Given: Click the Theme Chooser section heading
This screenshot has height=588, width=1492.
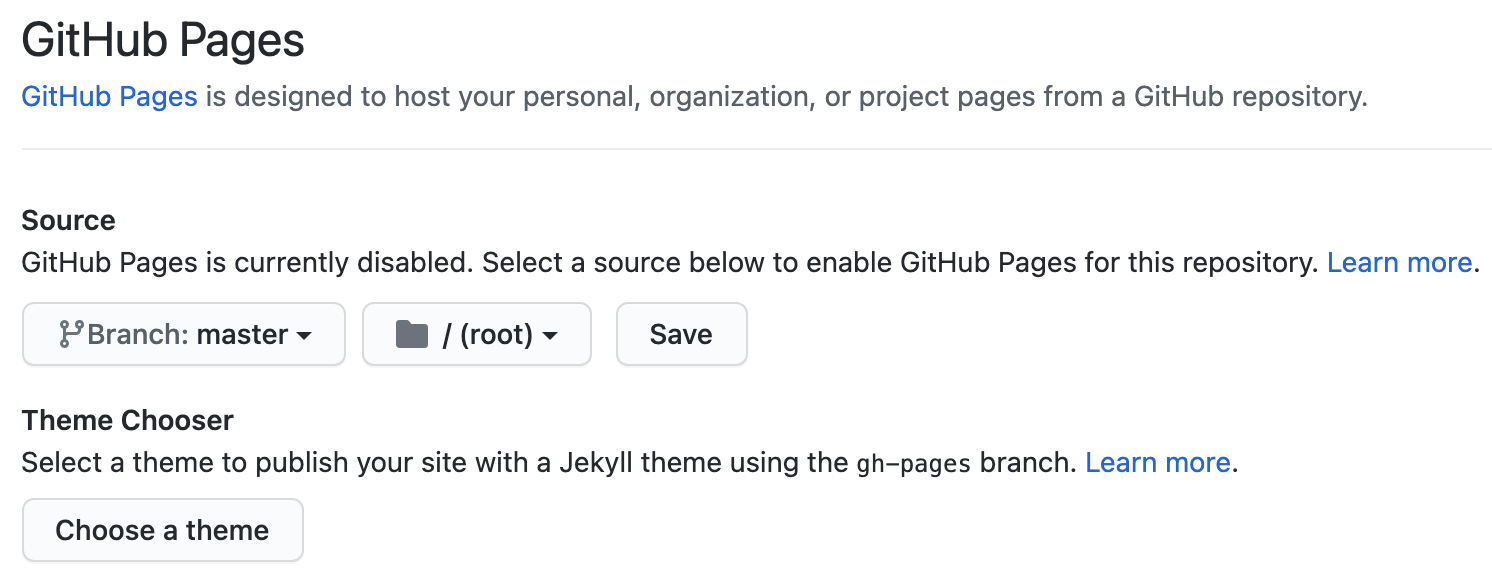Looking at the screenshot, I should (127, 420).
